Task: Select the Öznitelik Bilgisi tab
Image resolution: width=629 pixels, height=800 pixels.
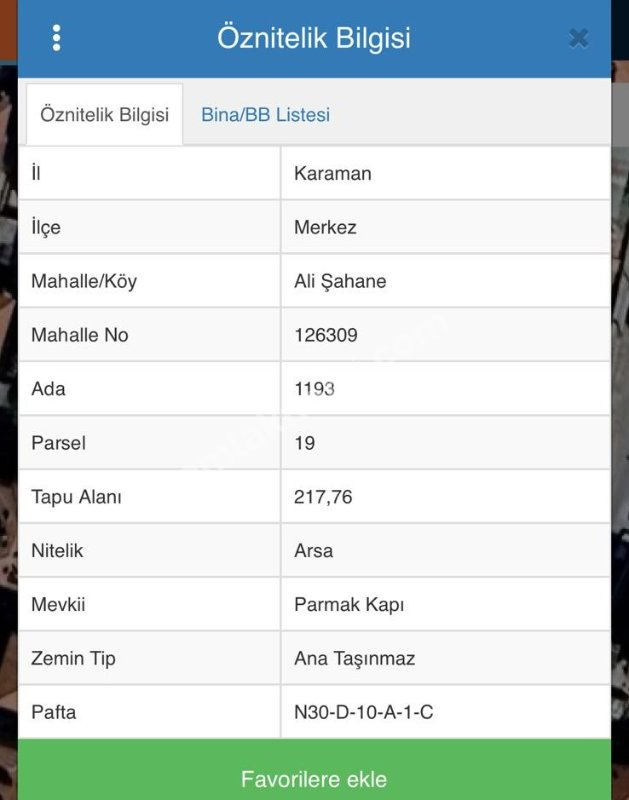Action: point(105,115)
